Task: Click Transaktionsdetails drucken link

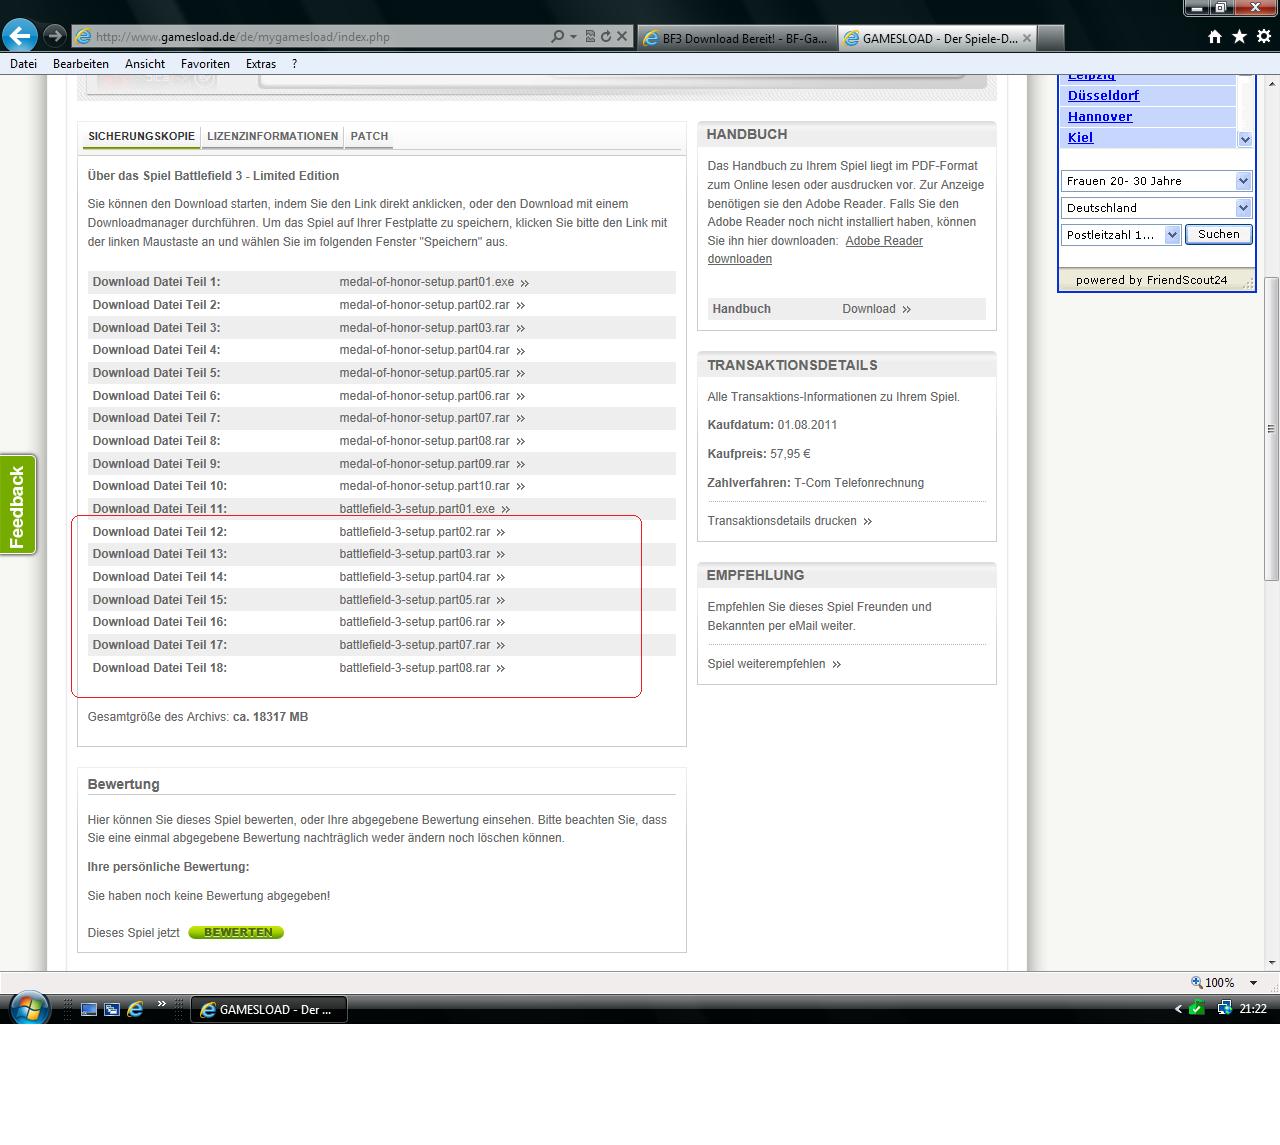Action: coord(789,521)
